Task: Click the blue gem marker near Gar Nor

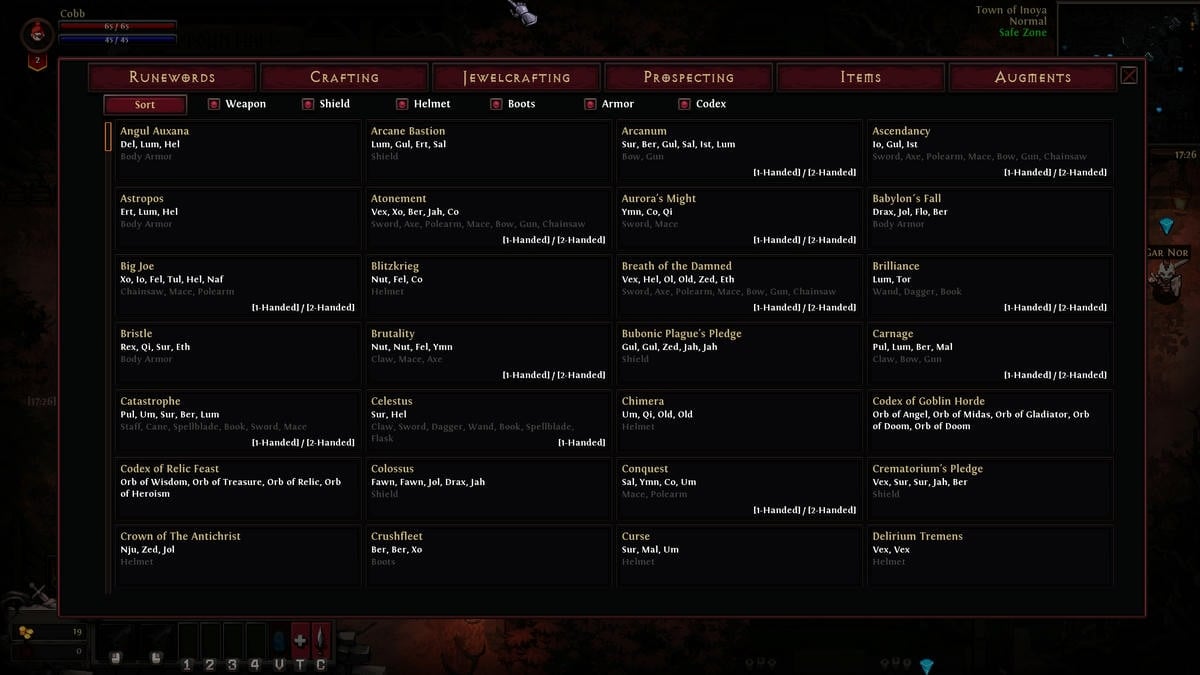Action: tap(1165, 225)
